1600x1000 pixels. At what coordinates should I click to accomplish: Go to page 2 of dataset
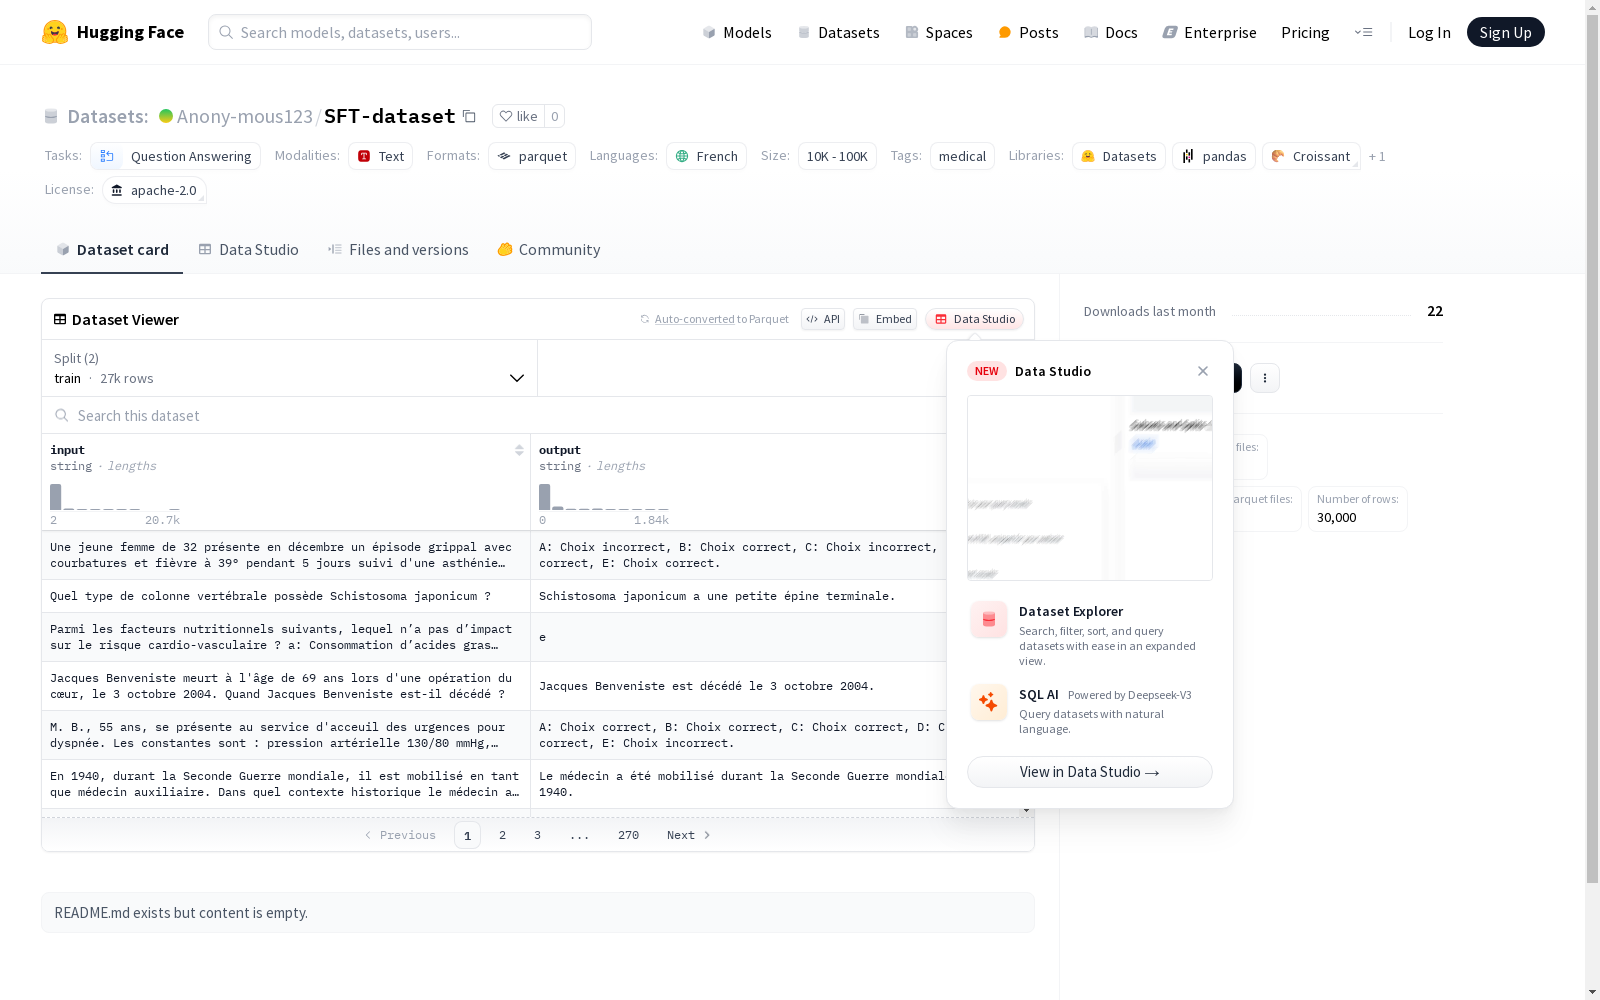pos(502,835)
